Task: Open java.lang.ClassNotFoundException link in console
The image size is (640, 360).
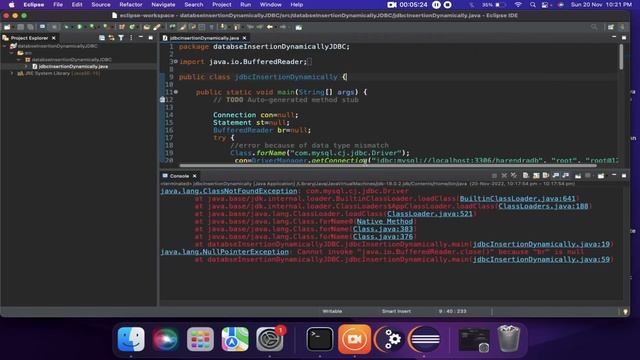Action: (x=229, y=191)
